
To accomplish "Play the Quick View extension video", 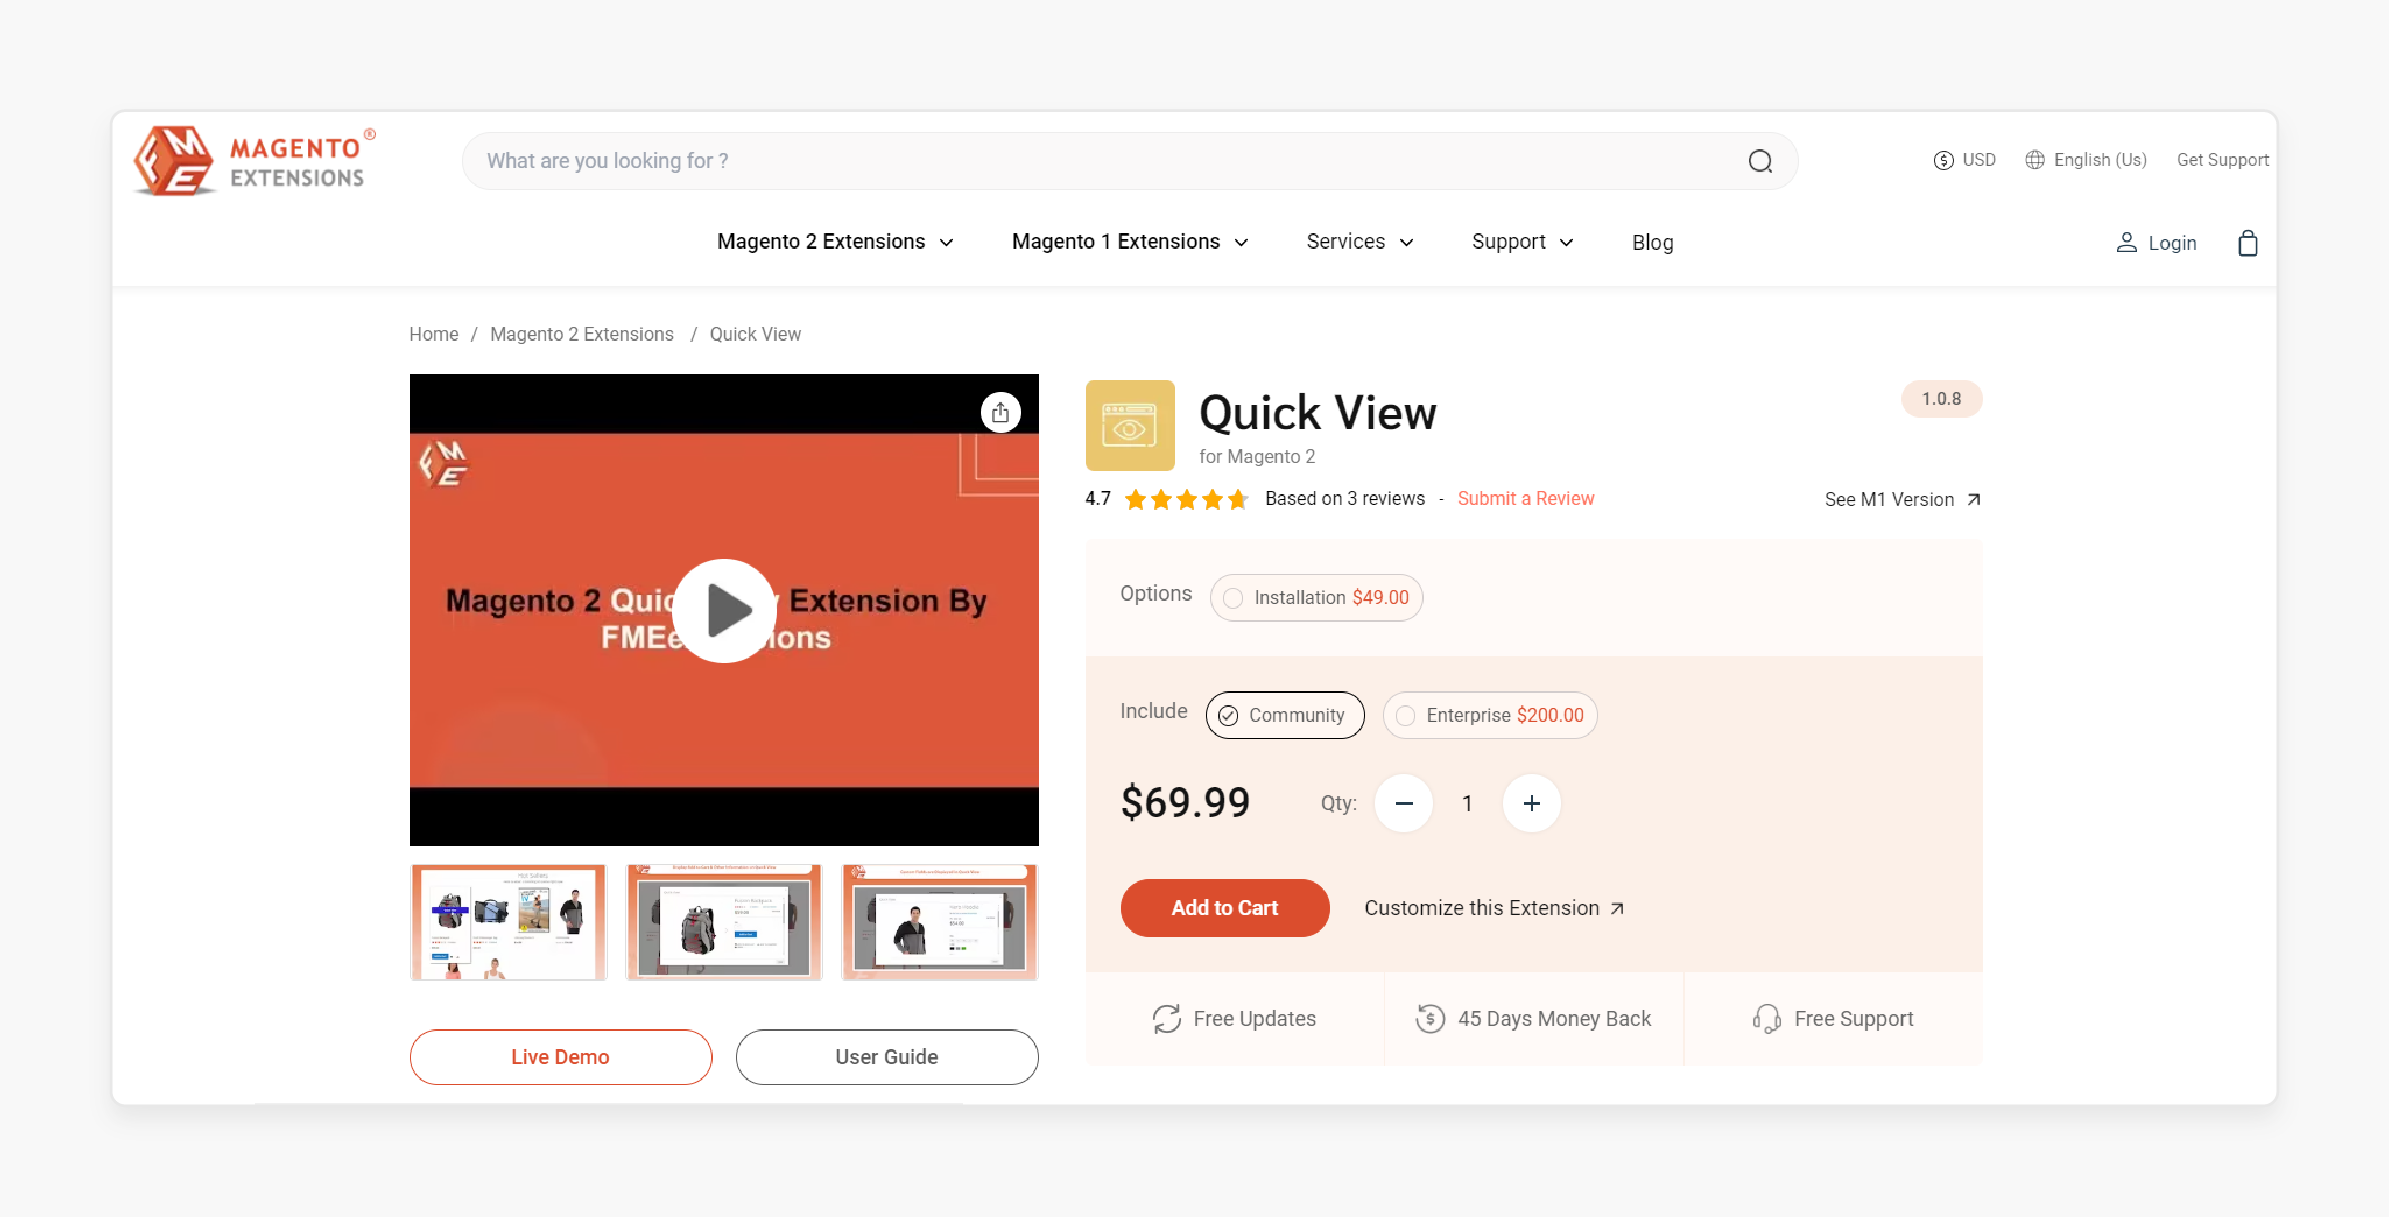I will (x=725, y=610).
